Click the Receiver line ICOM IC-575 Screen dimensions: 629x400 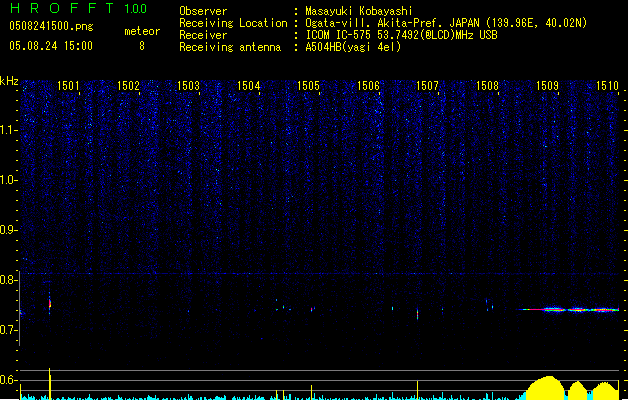tap(401, 35)
